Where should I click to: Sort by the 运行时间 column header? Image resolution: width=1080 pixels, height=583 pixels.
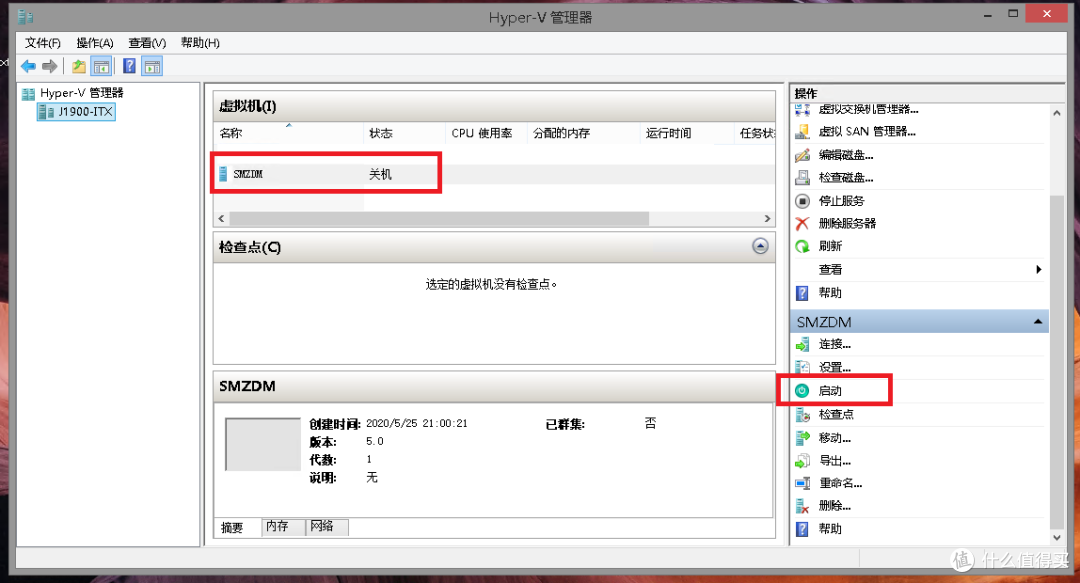(x=687, y=133)
